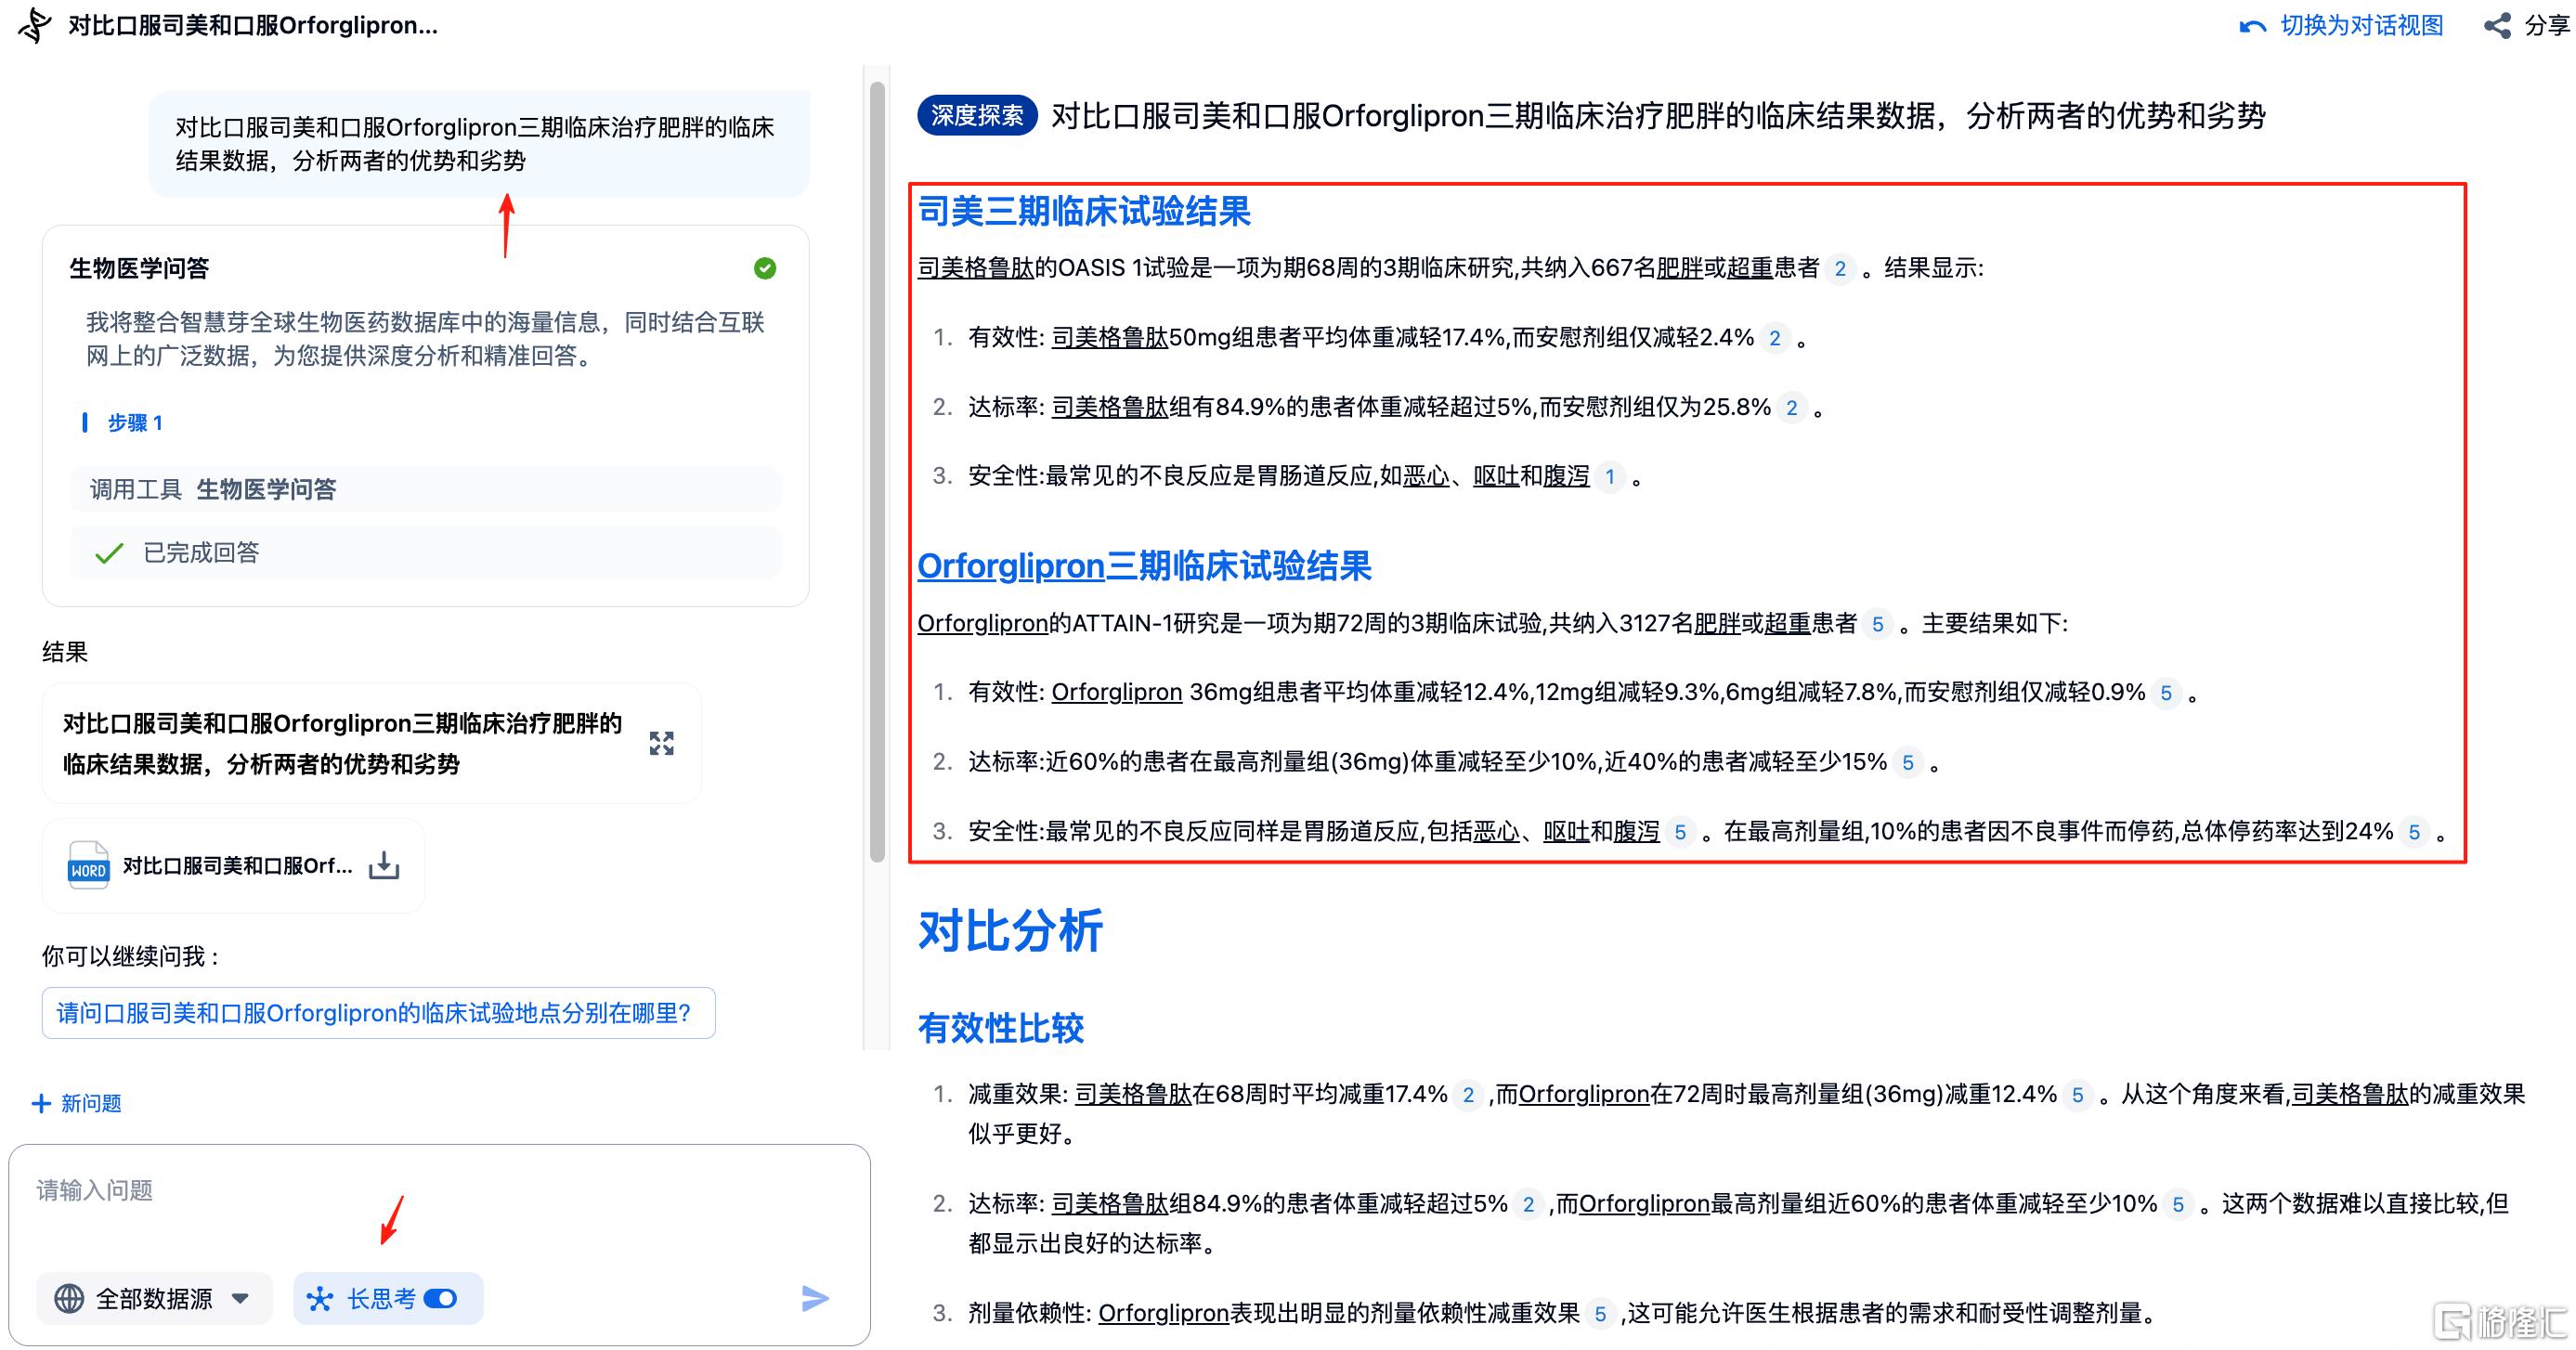Click the green completed checkmark in 生物医学问答 card
Screen dimensions: 2576x1350
[x=765, y=268]
